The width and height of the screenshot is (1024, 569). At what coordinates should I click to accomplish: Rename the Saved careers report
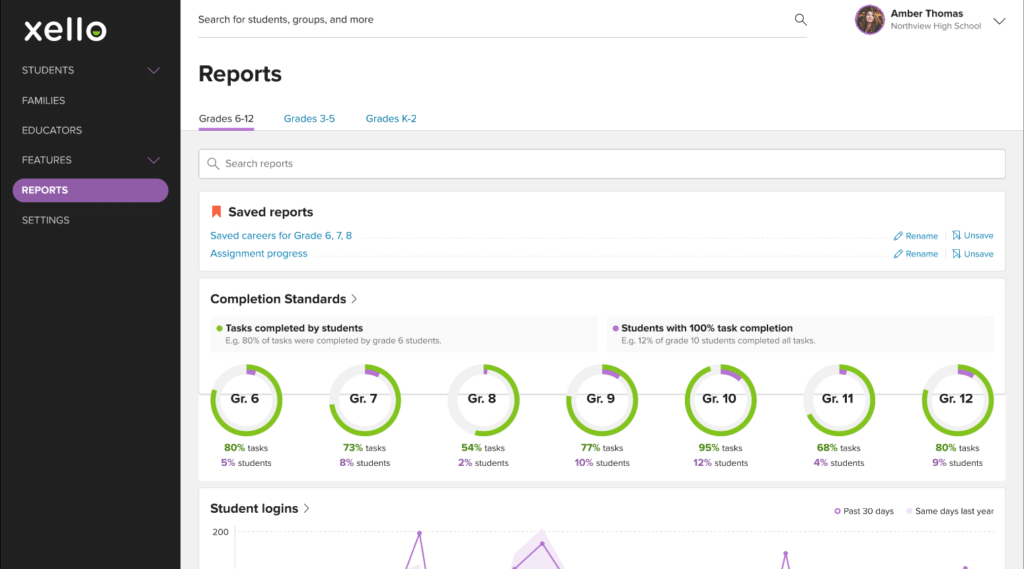[x=921, y=236]
